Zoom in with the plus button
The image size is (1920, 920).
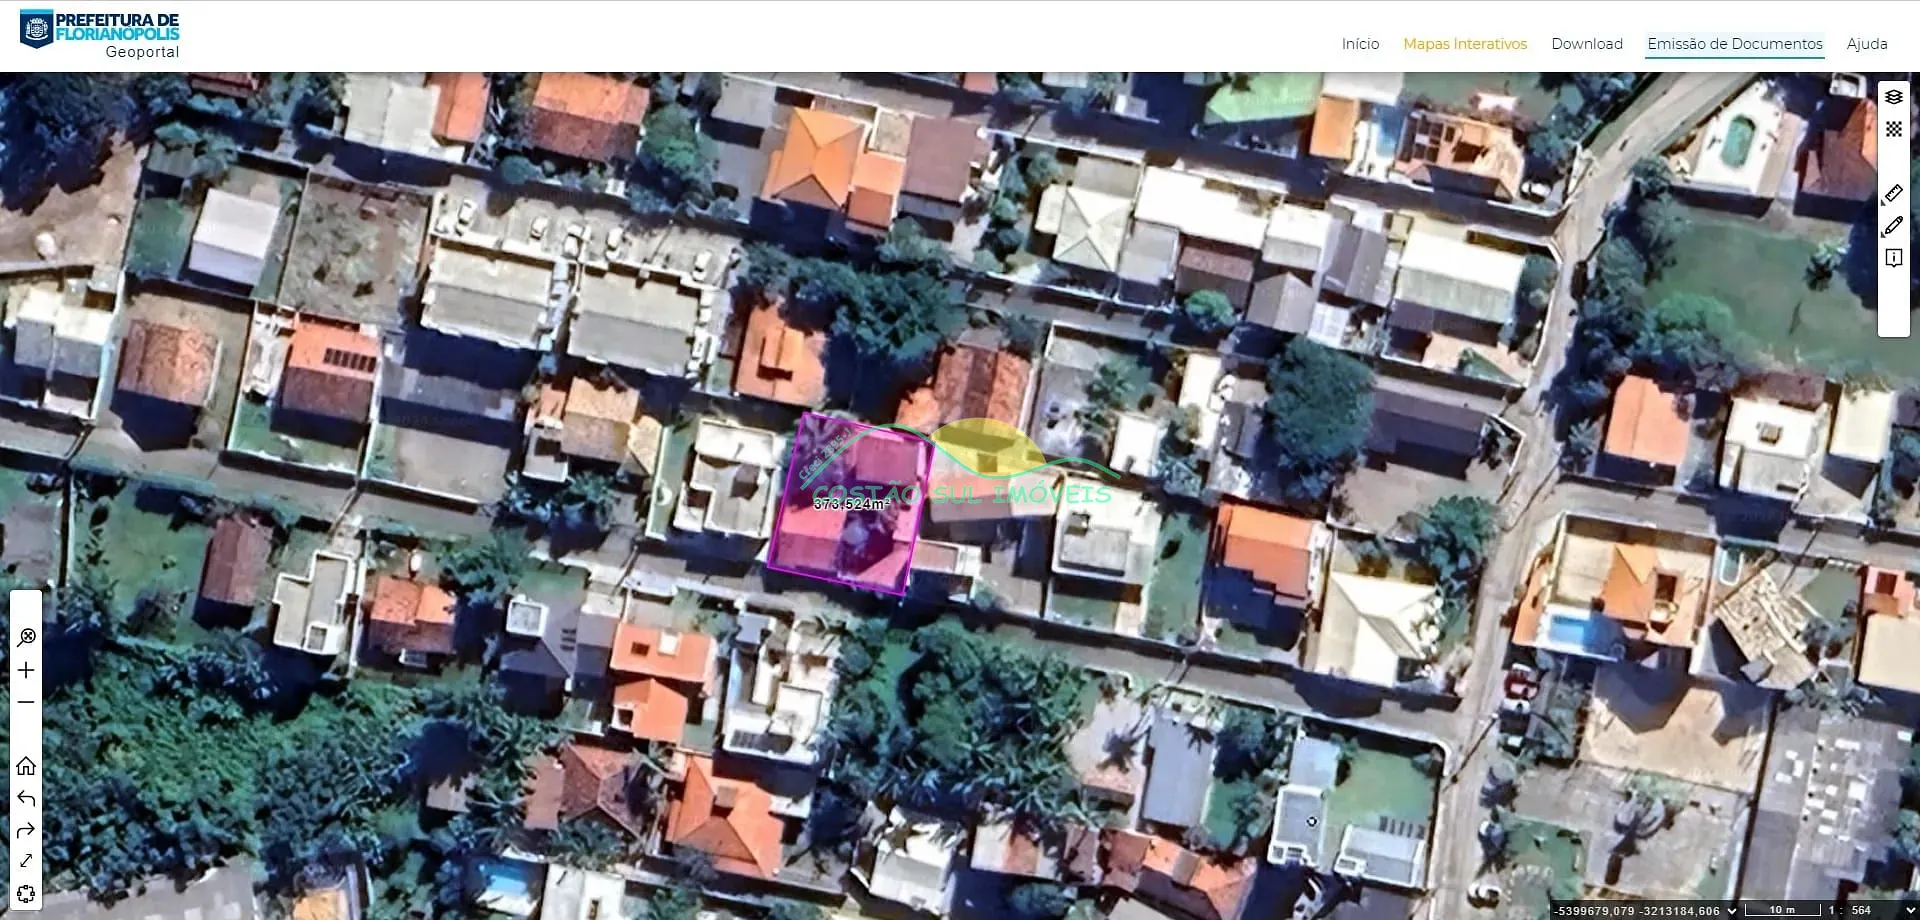26,670
